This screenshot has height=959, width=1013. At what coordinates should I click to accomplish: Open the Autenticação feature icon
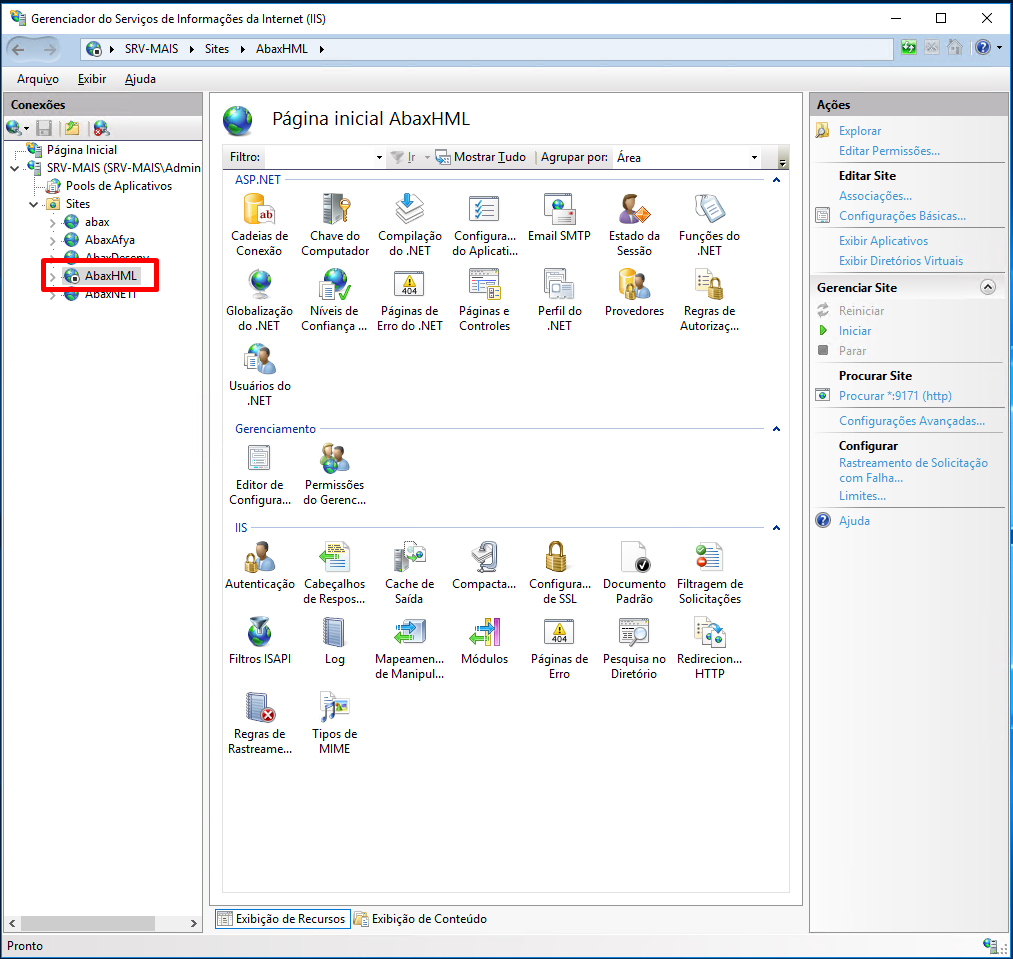(x=259, y=558)
